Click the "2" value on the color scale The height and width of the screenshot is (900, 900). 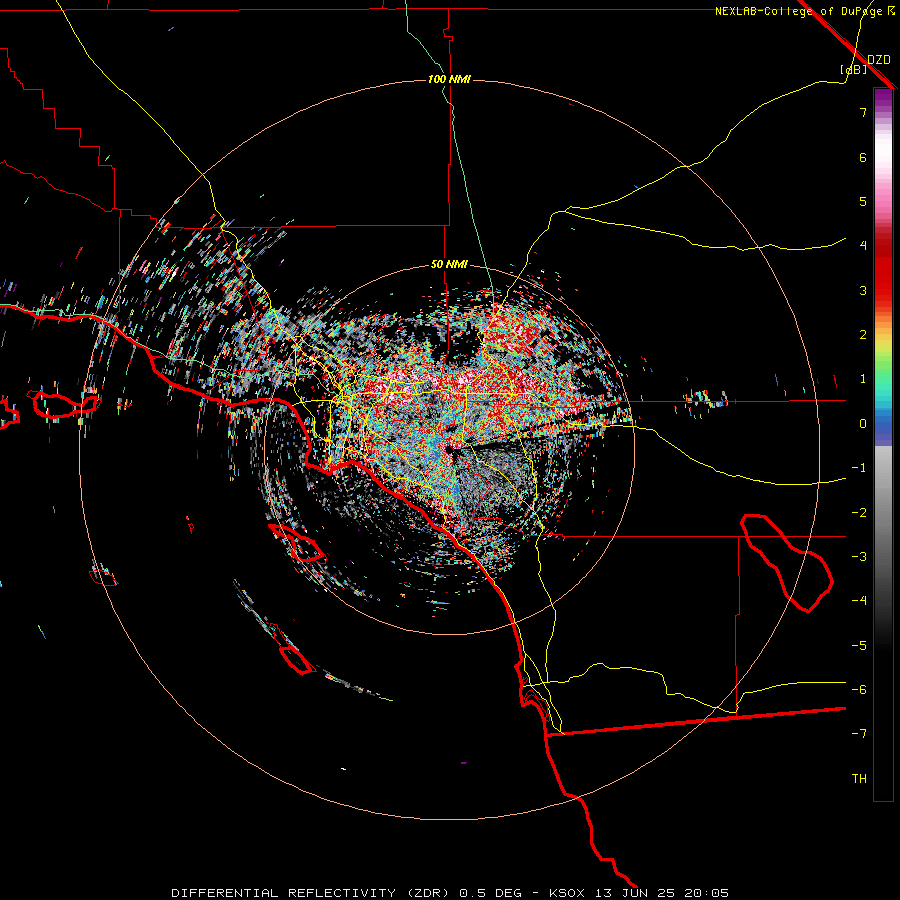click(x=863, y=335)
